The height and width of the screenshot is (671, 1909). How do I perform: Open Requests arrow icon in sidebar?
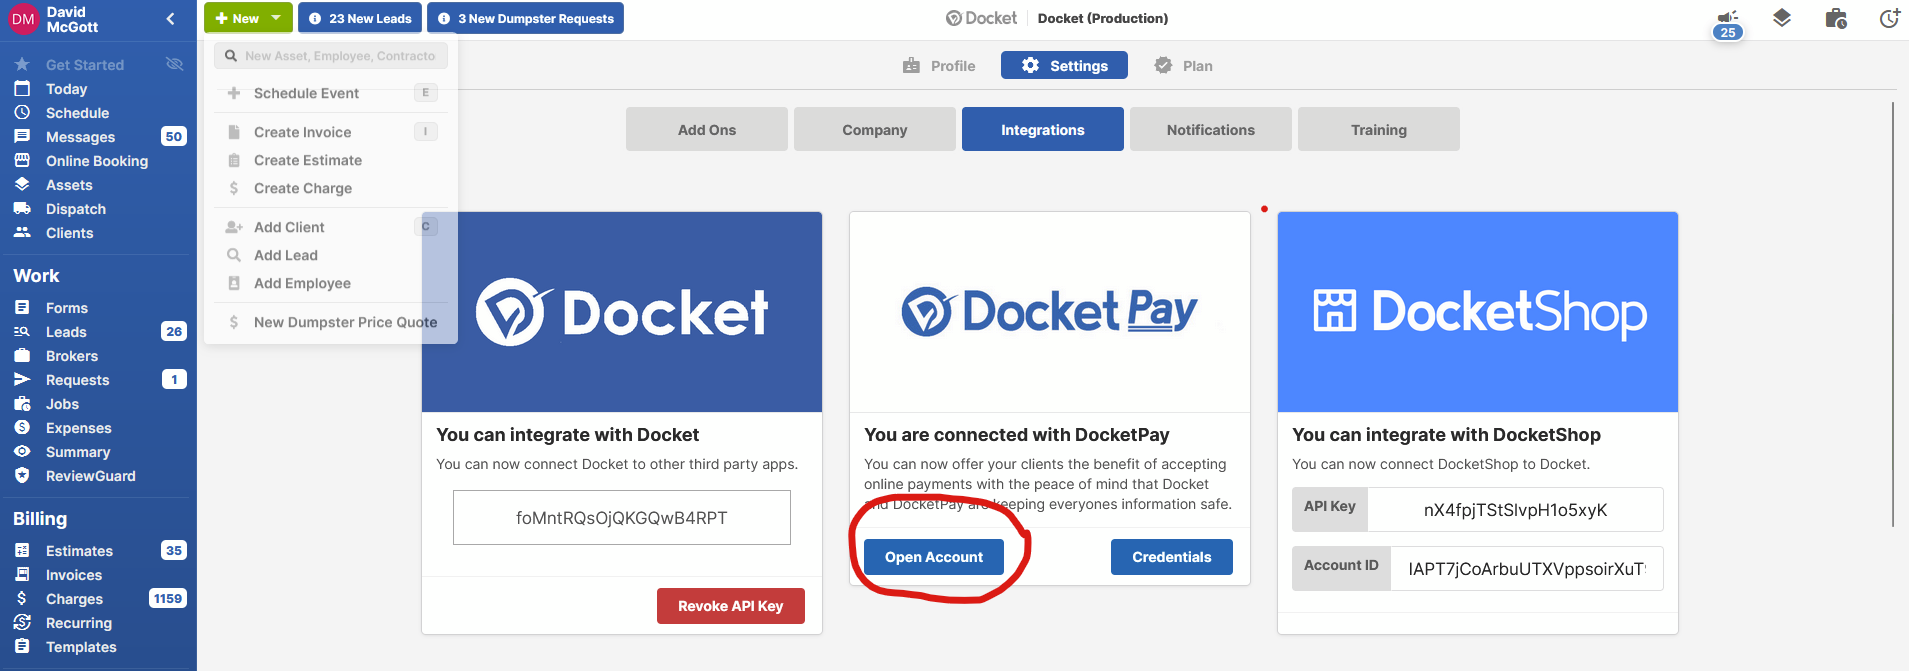pos(22,379)
